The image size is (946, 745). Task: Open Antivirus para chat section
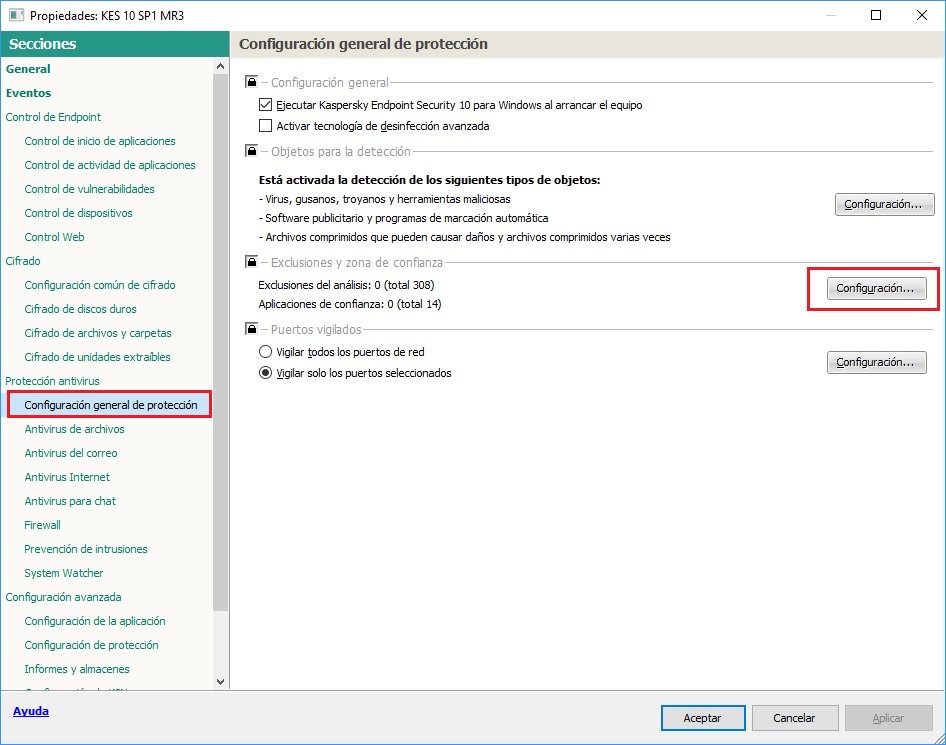(x=70, y=501)
